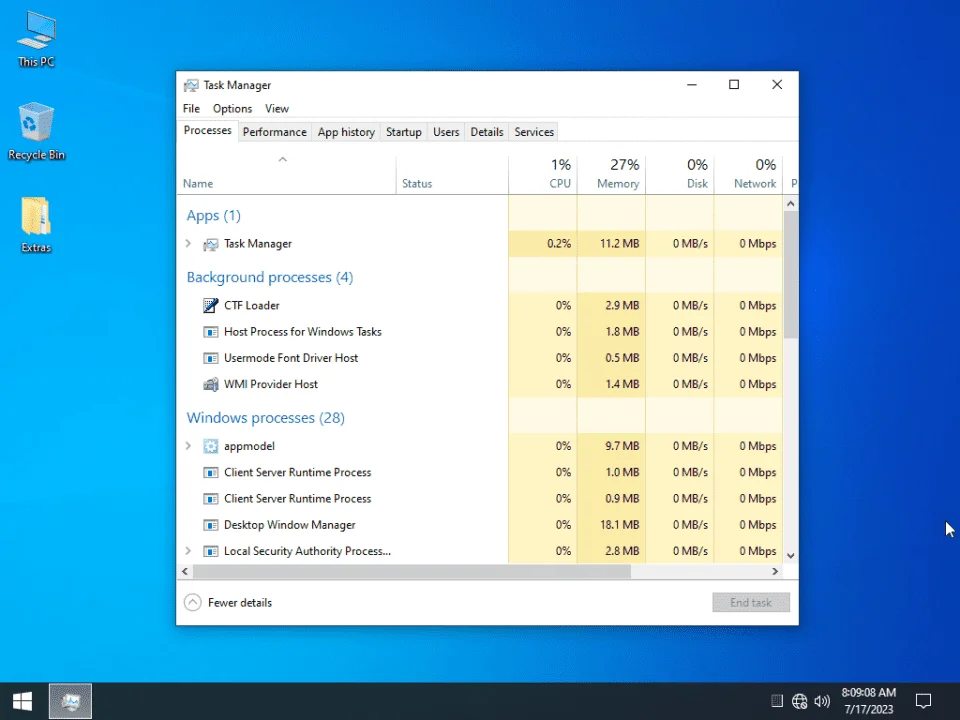The height and width of the screenshot is (720, 960).
Task: Switch to the Services tab
Action: [x=534, y=132]
